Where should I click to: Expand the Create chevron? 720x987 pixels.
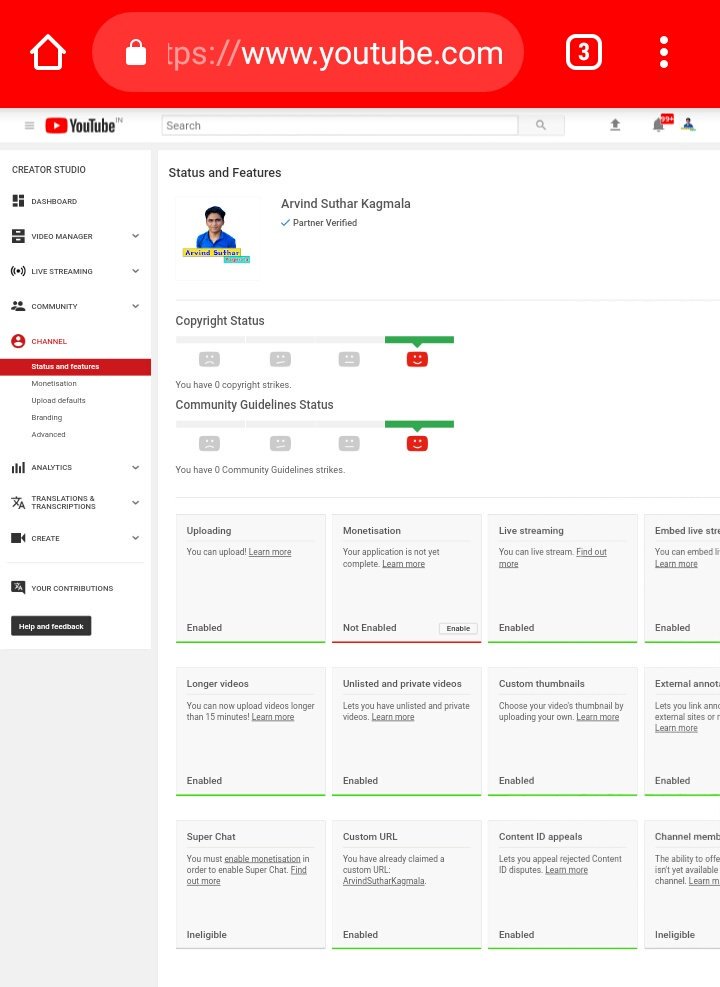click(135, 538)
